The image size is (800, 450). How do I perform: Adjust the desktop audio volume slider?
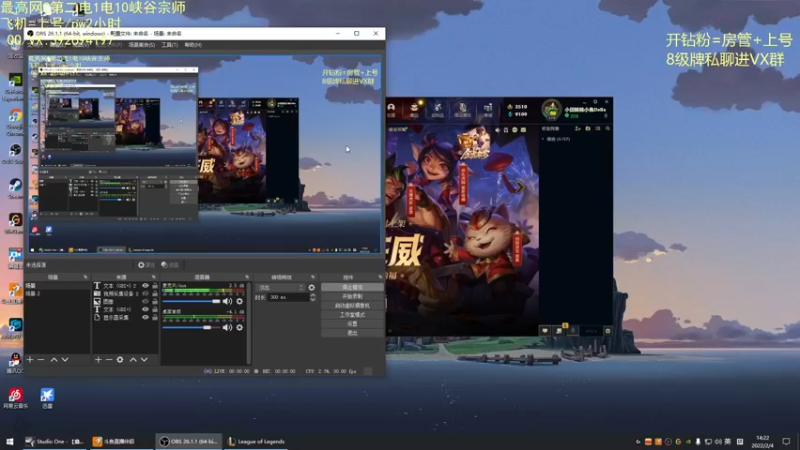pos(191,328)
